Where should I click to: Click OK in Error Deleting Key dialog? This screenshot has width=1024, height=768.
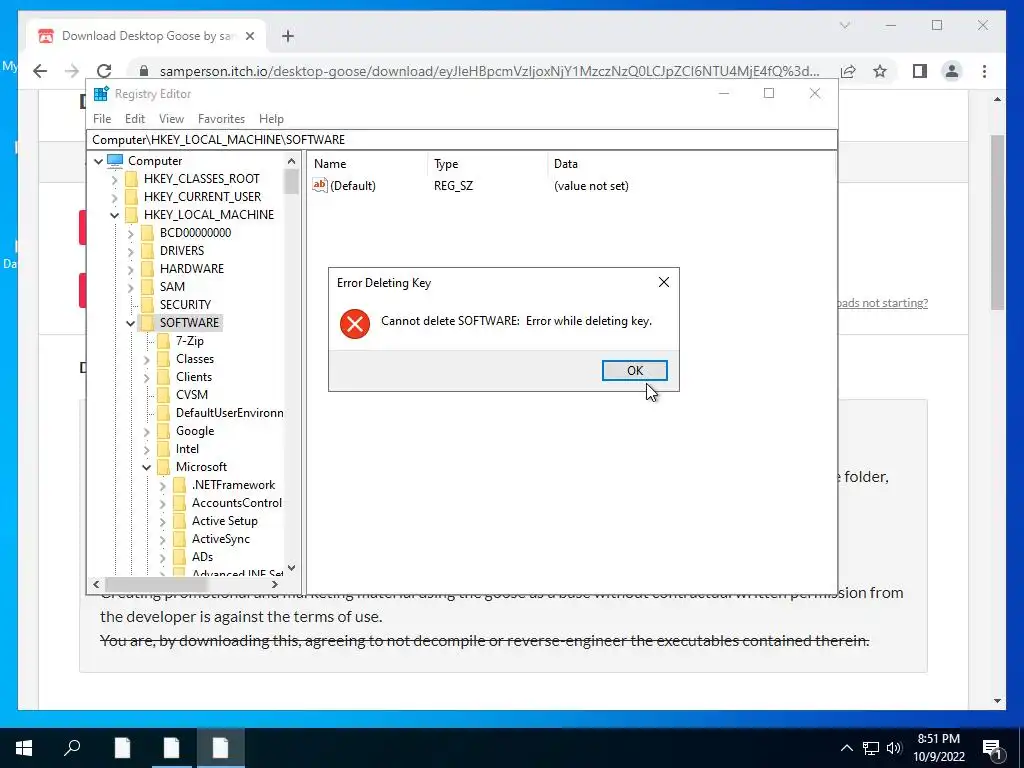tap(634, 370)
